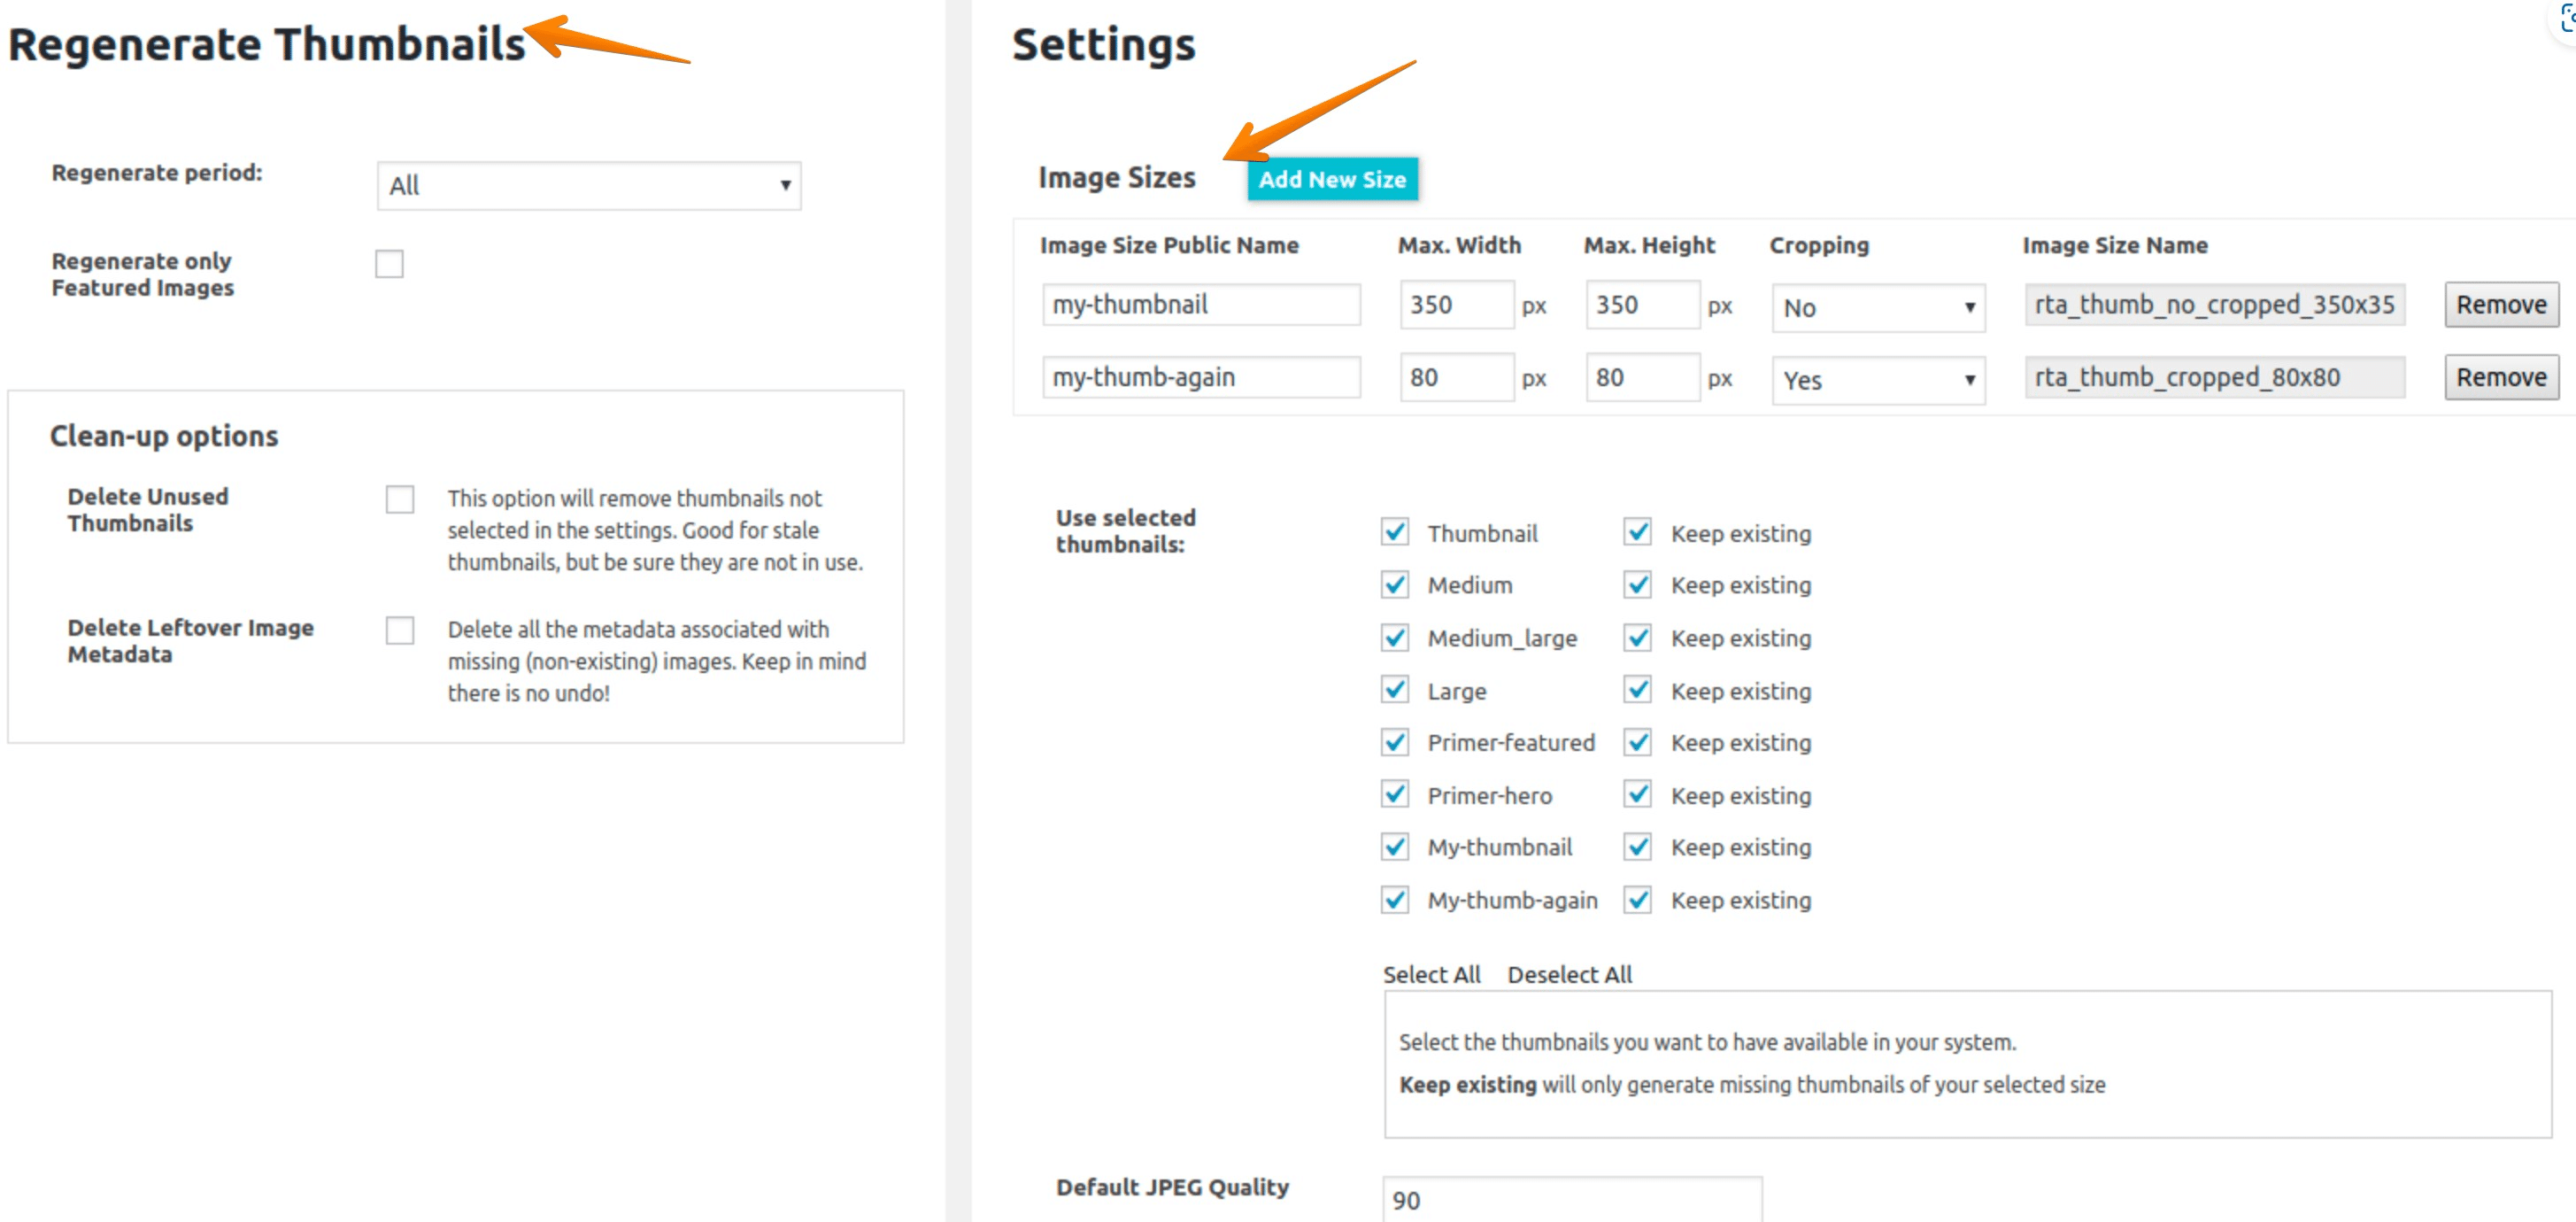The width and height of the screenshot is (2576, 1222).
Task: Enable Regenerate only Featured Images checkbox
Action: 389,264
